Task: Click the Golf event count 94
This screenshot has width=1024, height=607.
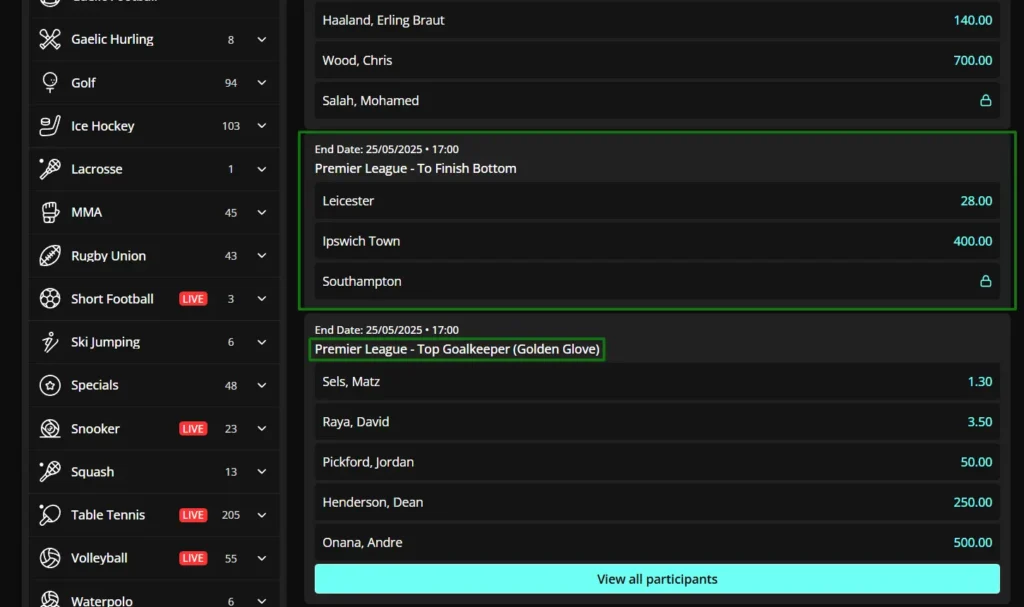Action: 231,83
